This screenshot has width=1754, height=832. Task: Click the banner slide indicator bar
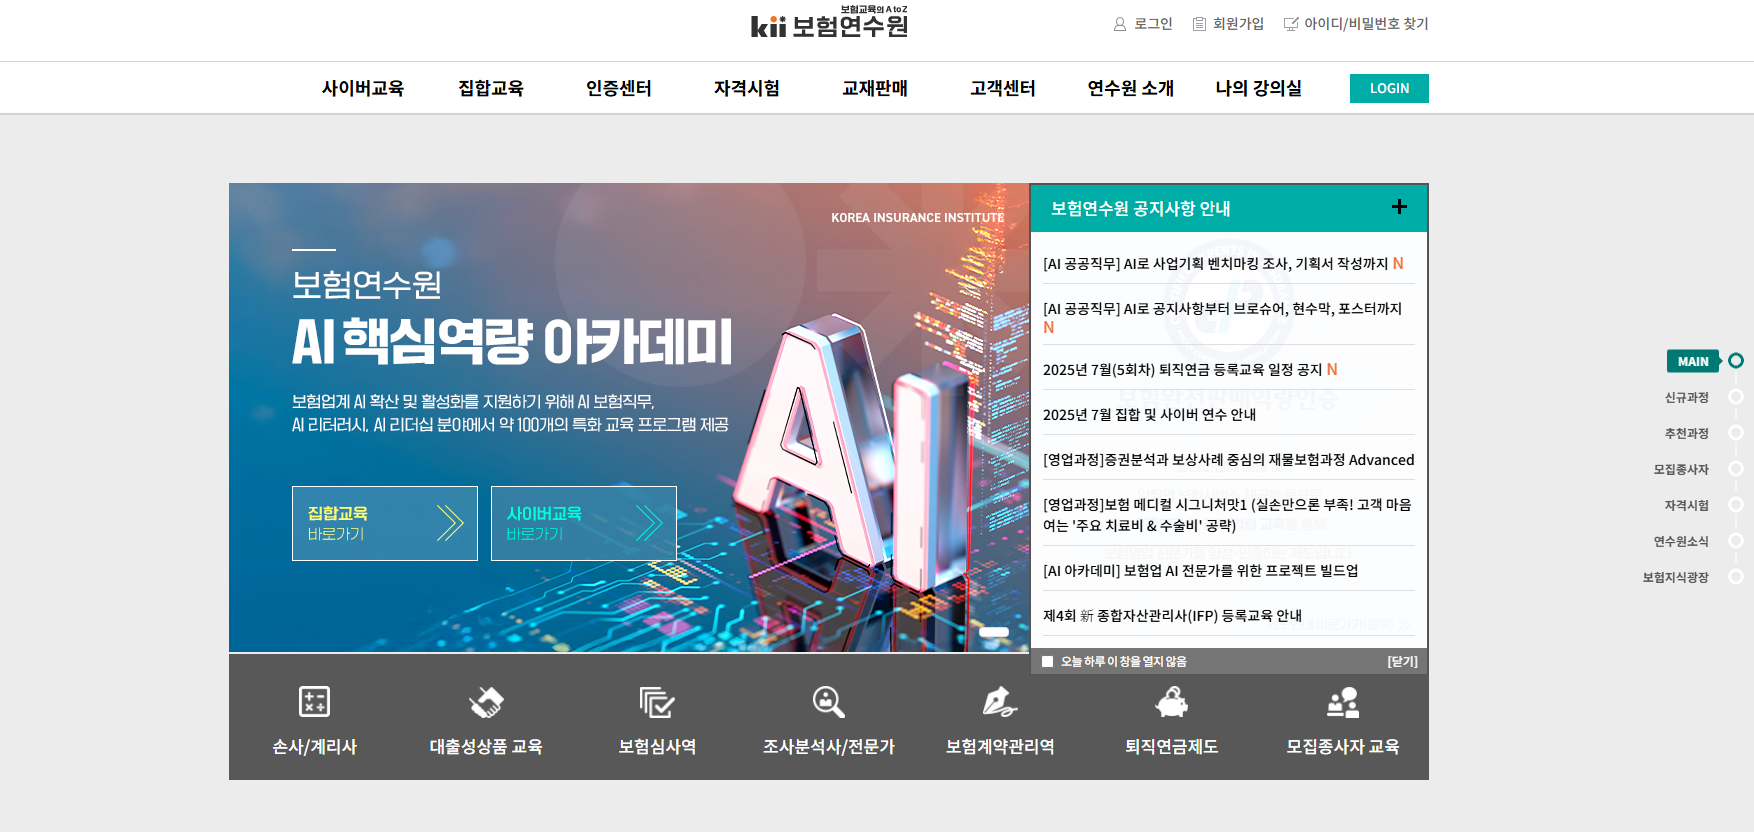pos(994,632)
